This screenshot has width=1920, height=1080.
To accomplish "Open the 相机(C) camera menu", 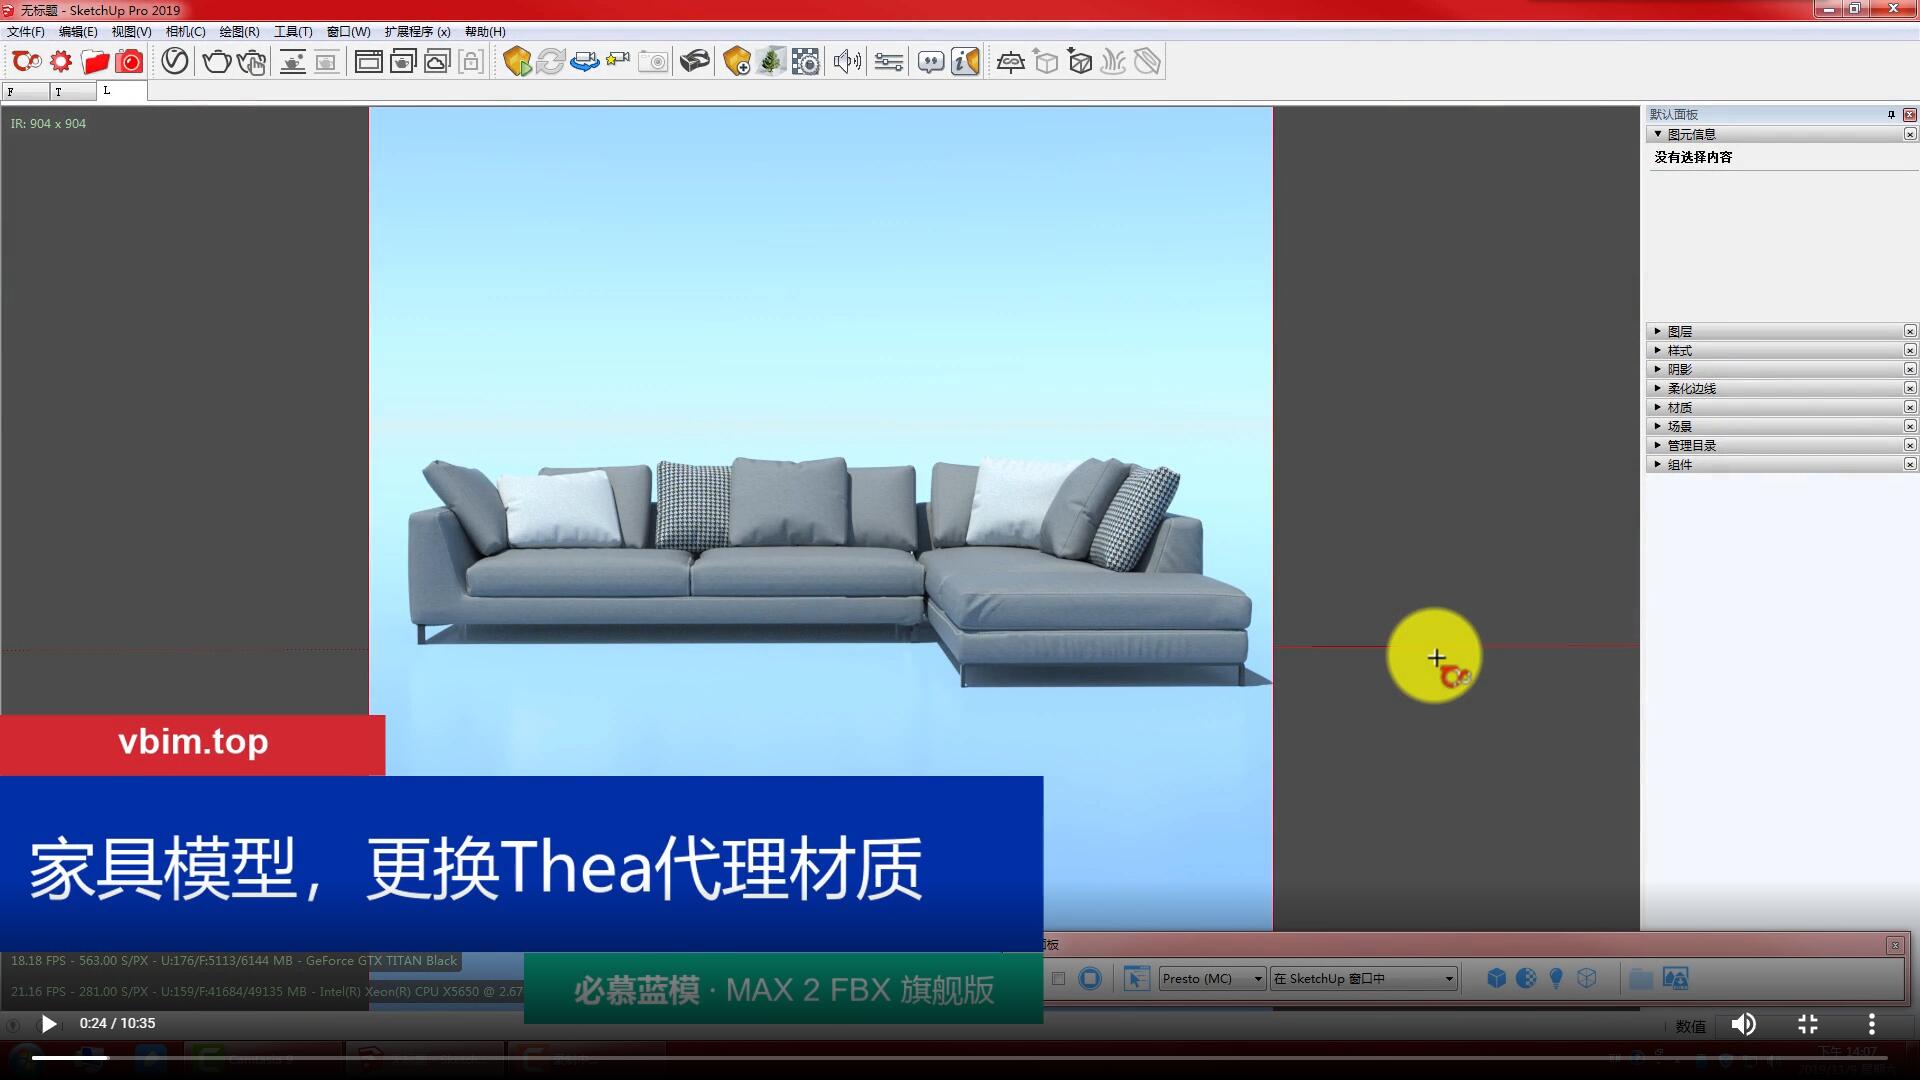I will coord(185,32).
